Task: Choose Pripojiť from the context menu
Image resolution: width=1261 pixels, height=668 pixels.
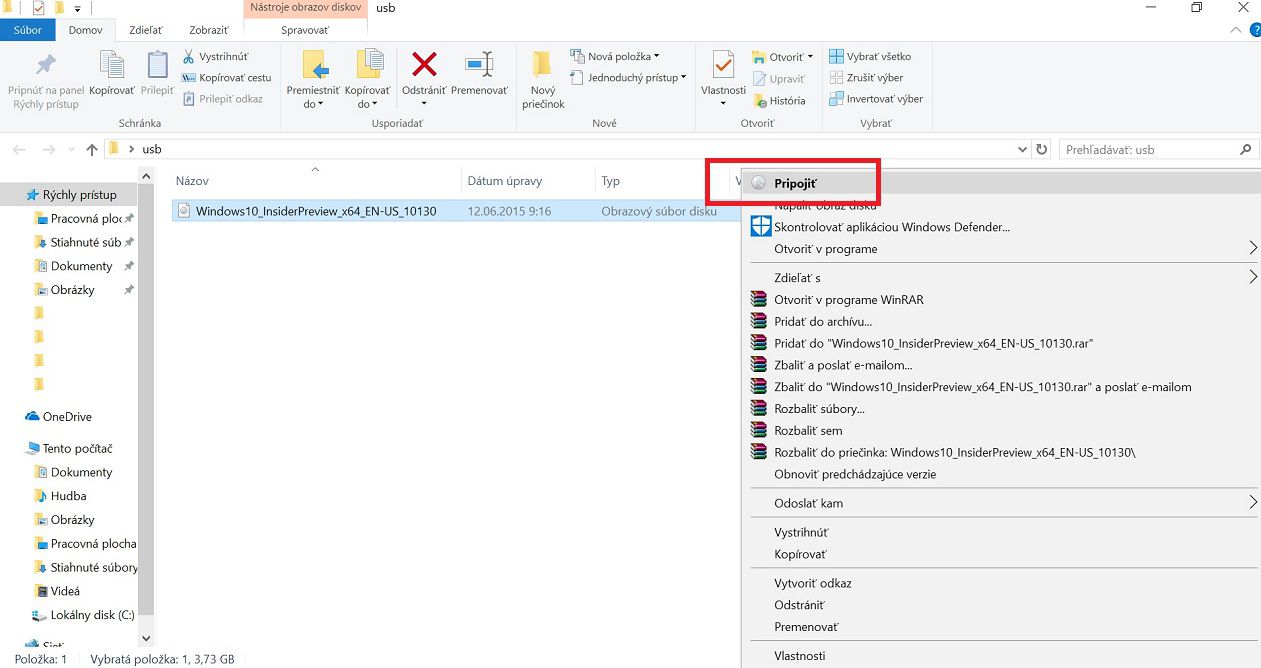Action: [x=1001, y=183]
